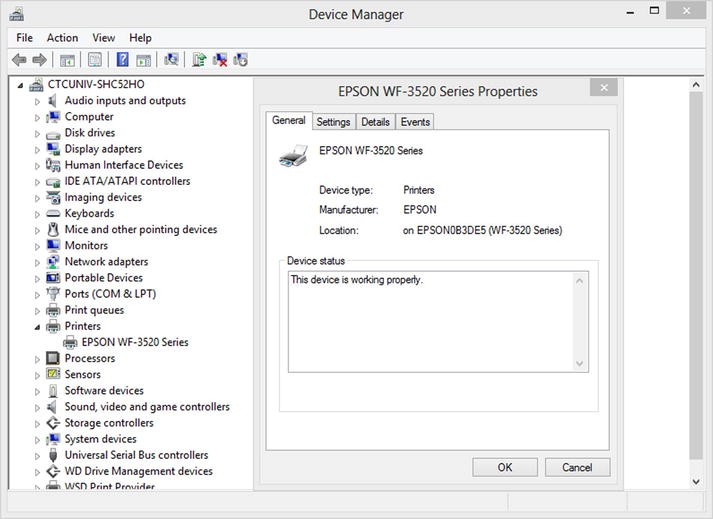Expand the Portable Devices arrow
713x519 pixels.
point(37,278)
